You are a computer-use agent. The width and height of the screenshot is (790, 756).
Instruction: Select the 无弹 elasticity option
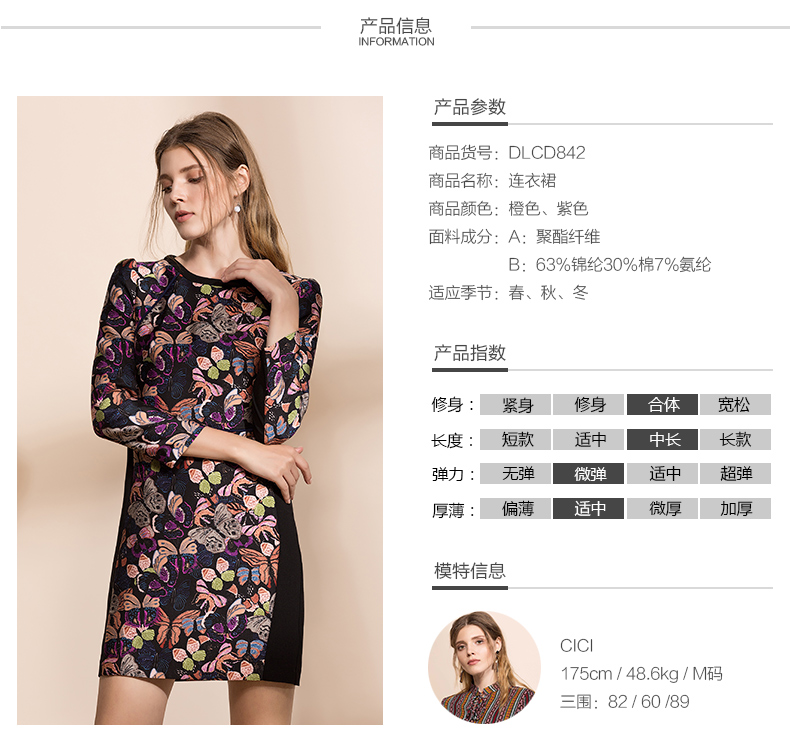515,473
